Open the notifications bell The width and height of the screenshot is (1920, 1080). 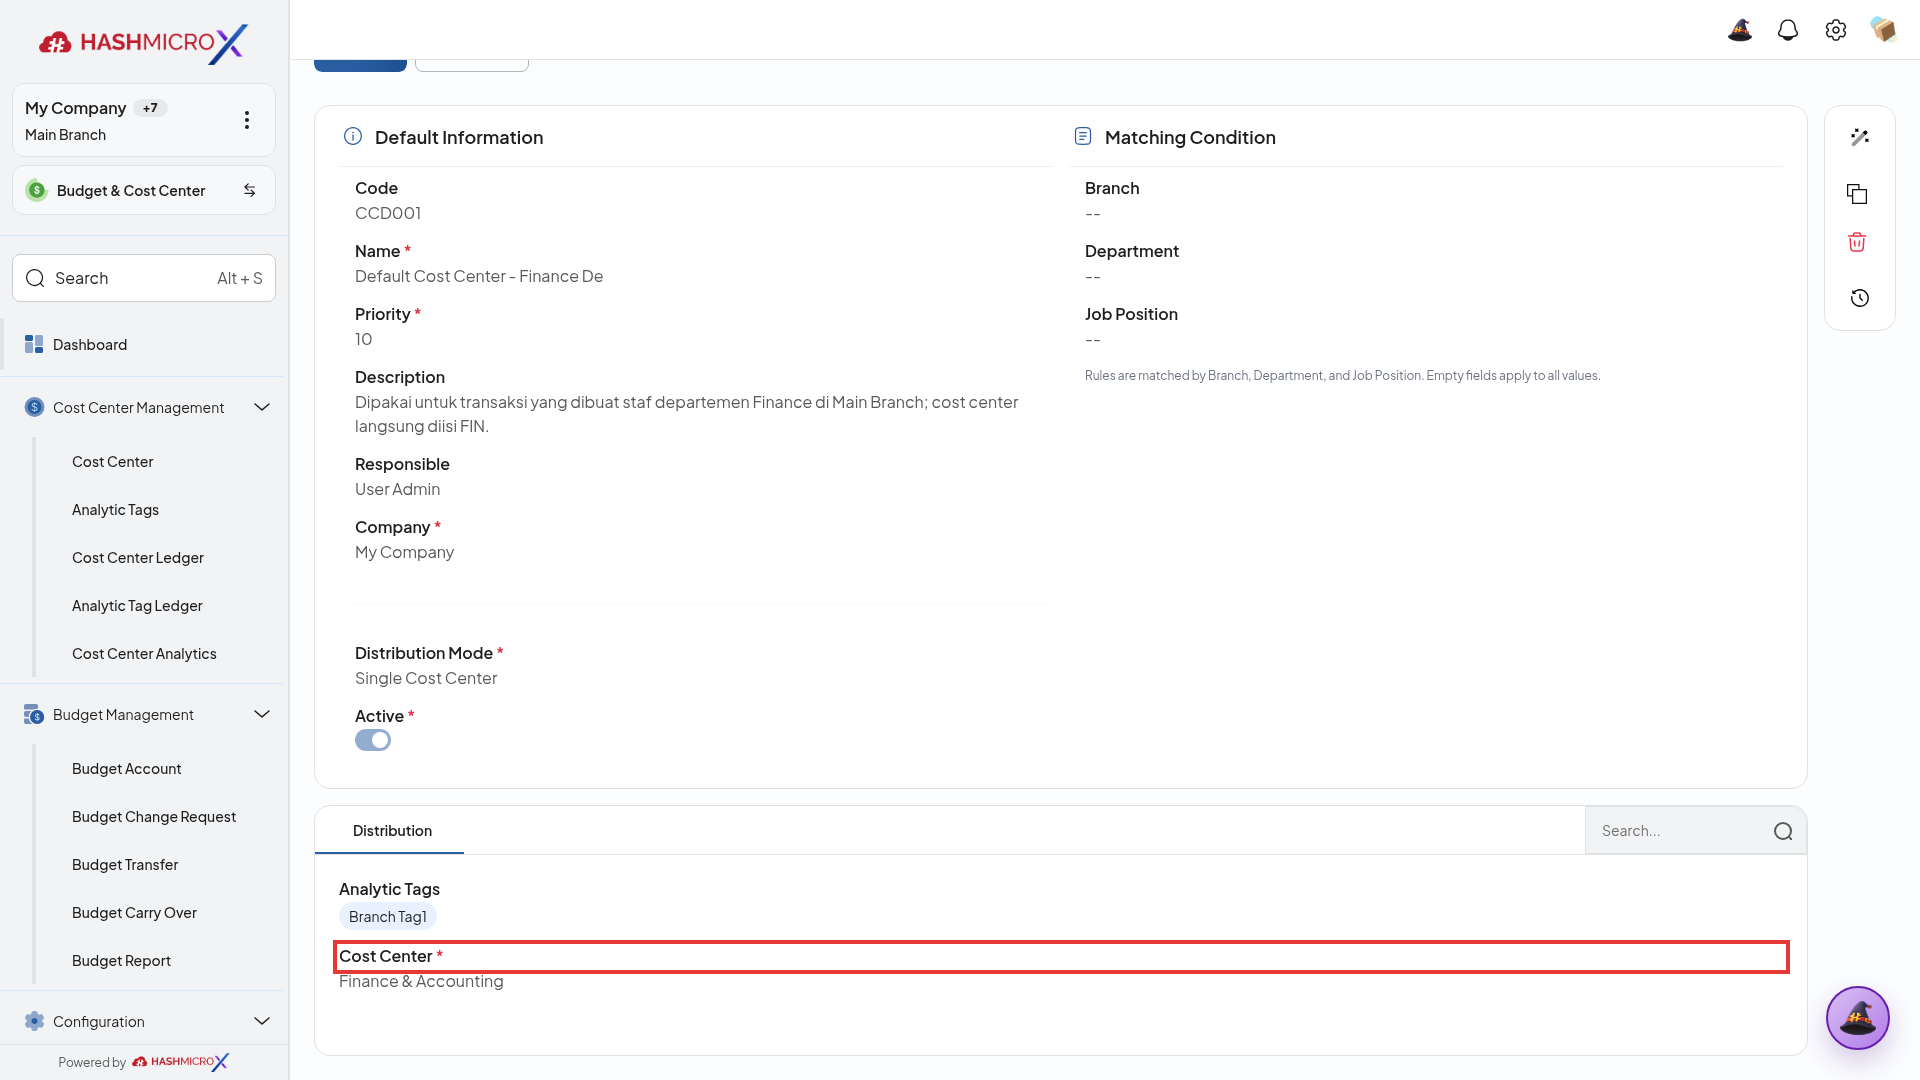tap(1788, 30)
